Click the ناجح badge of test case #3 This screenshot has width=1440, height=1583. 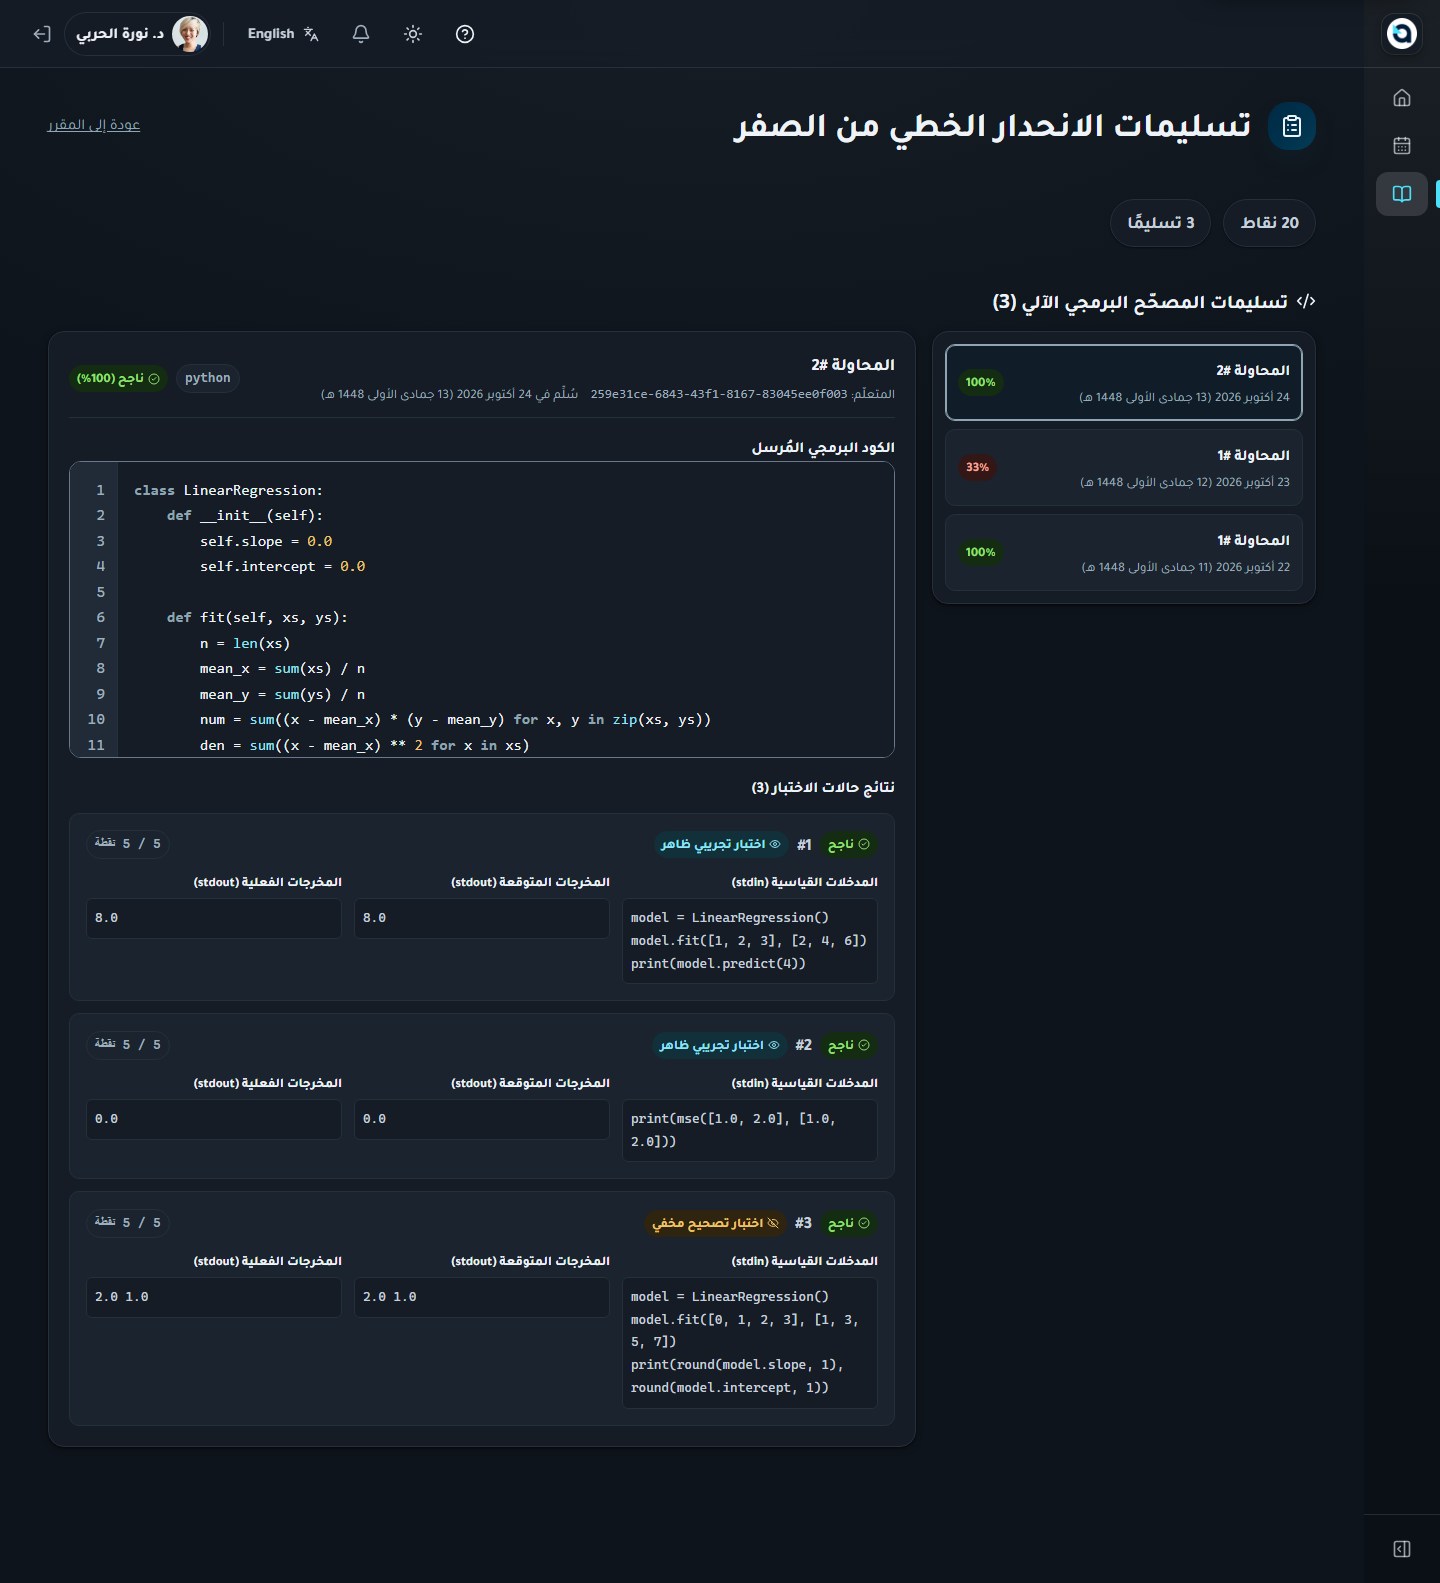point(849,1224)
